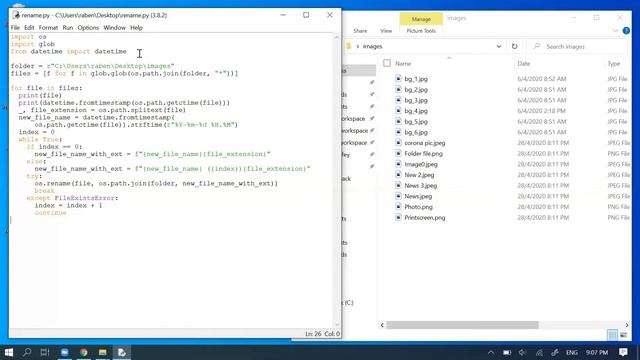
Task: Sort files by Type column
Action: tap(613, 64)
